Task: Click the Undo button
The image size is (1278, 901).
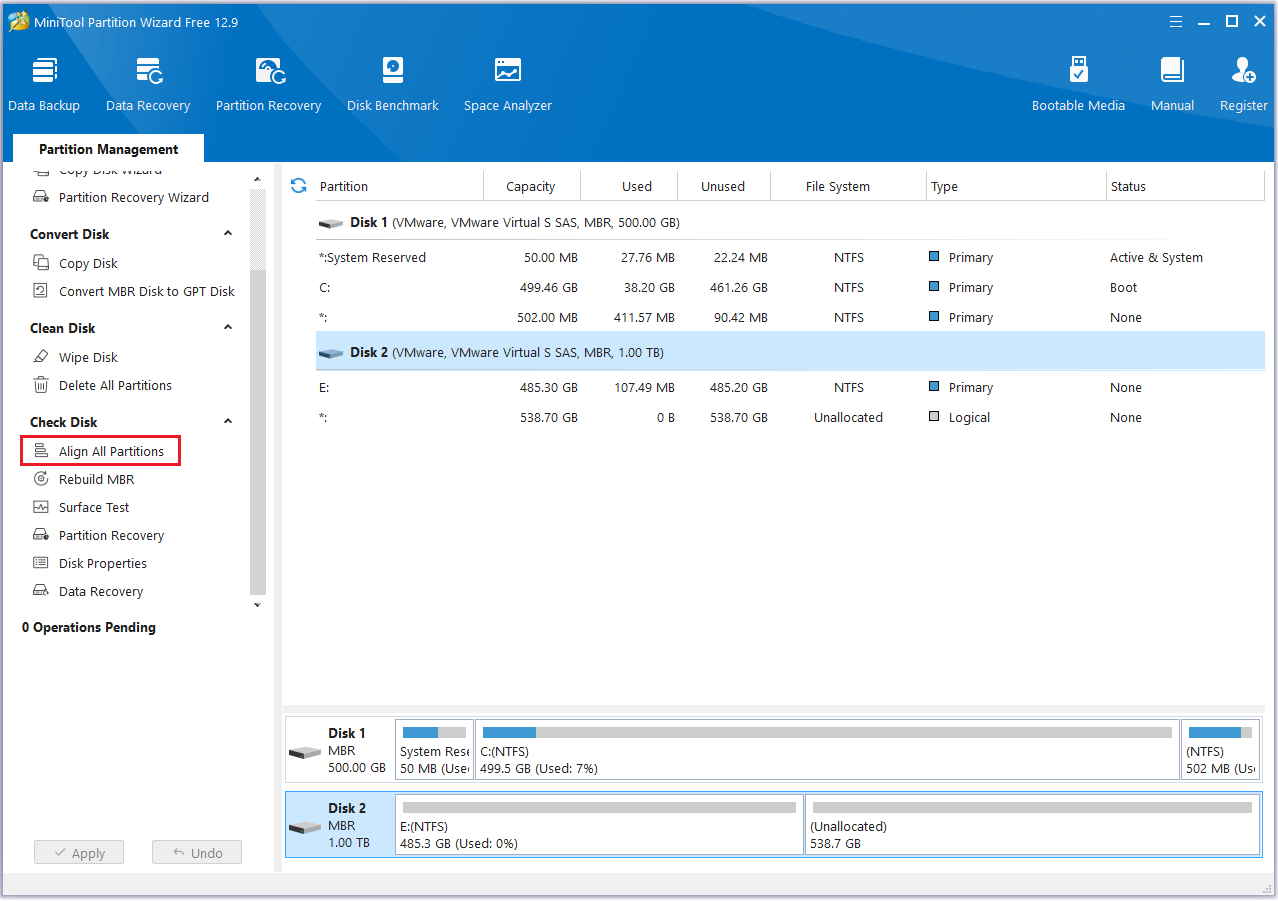Action: click(x=197, y=853)
